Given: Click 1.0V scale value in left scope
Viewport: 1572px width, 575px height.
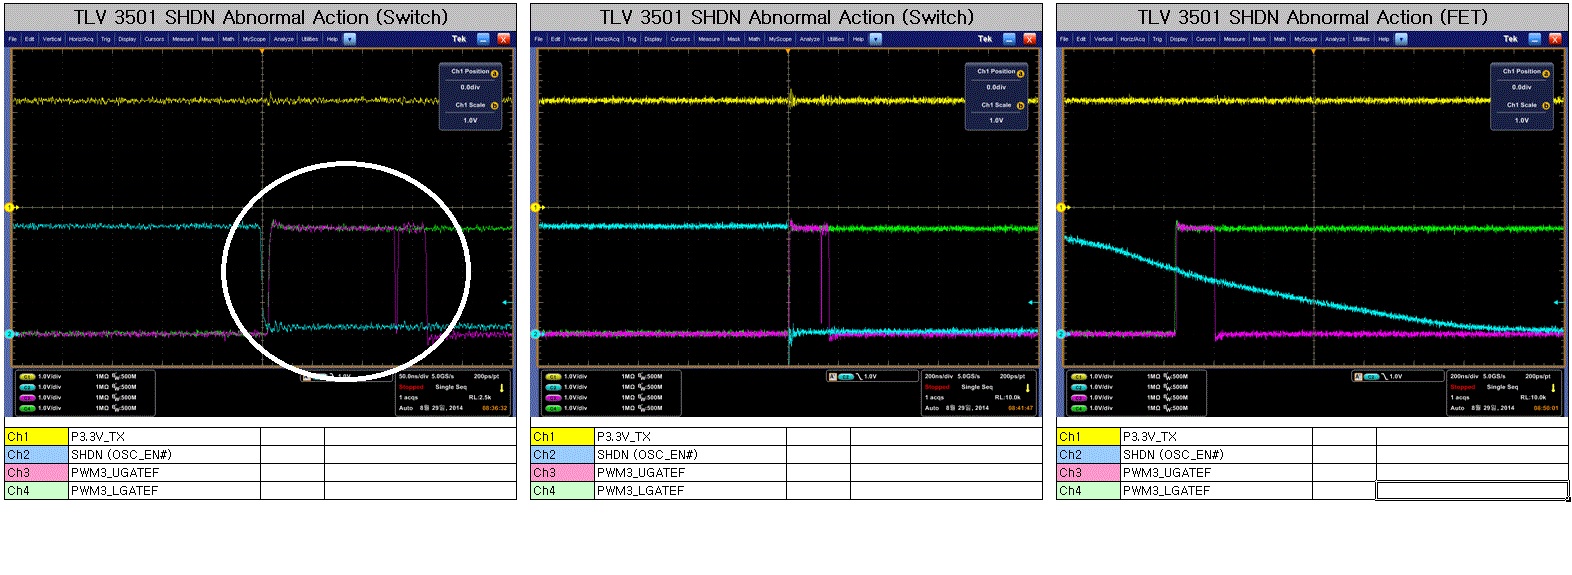Looking at the screenshot, I should click(x=470, y=120).
